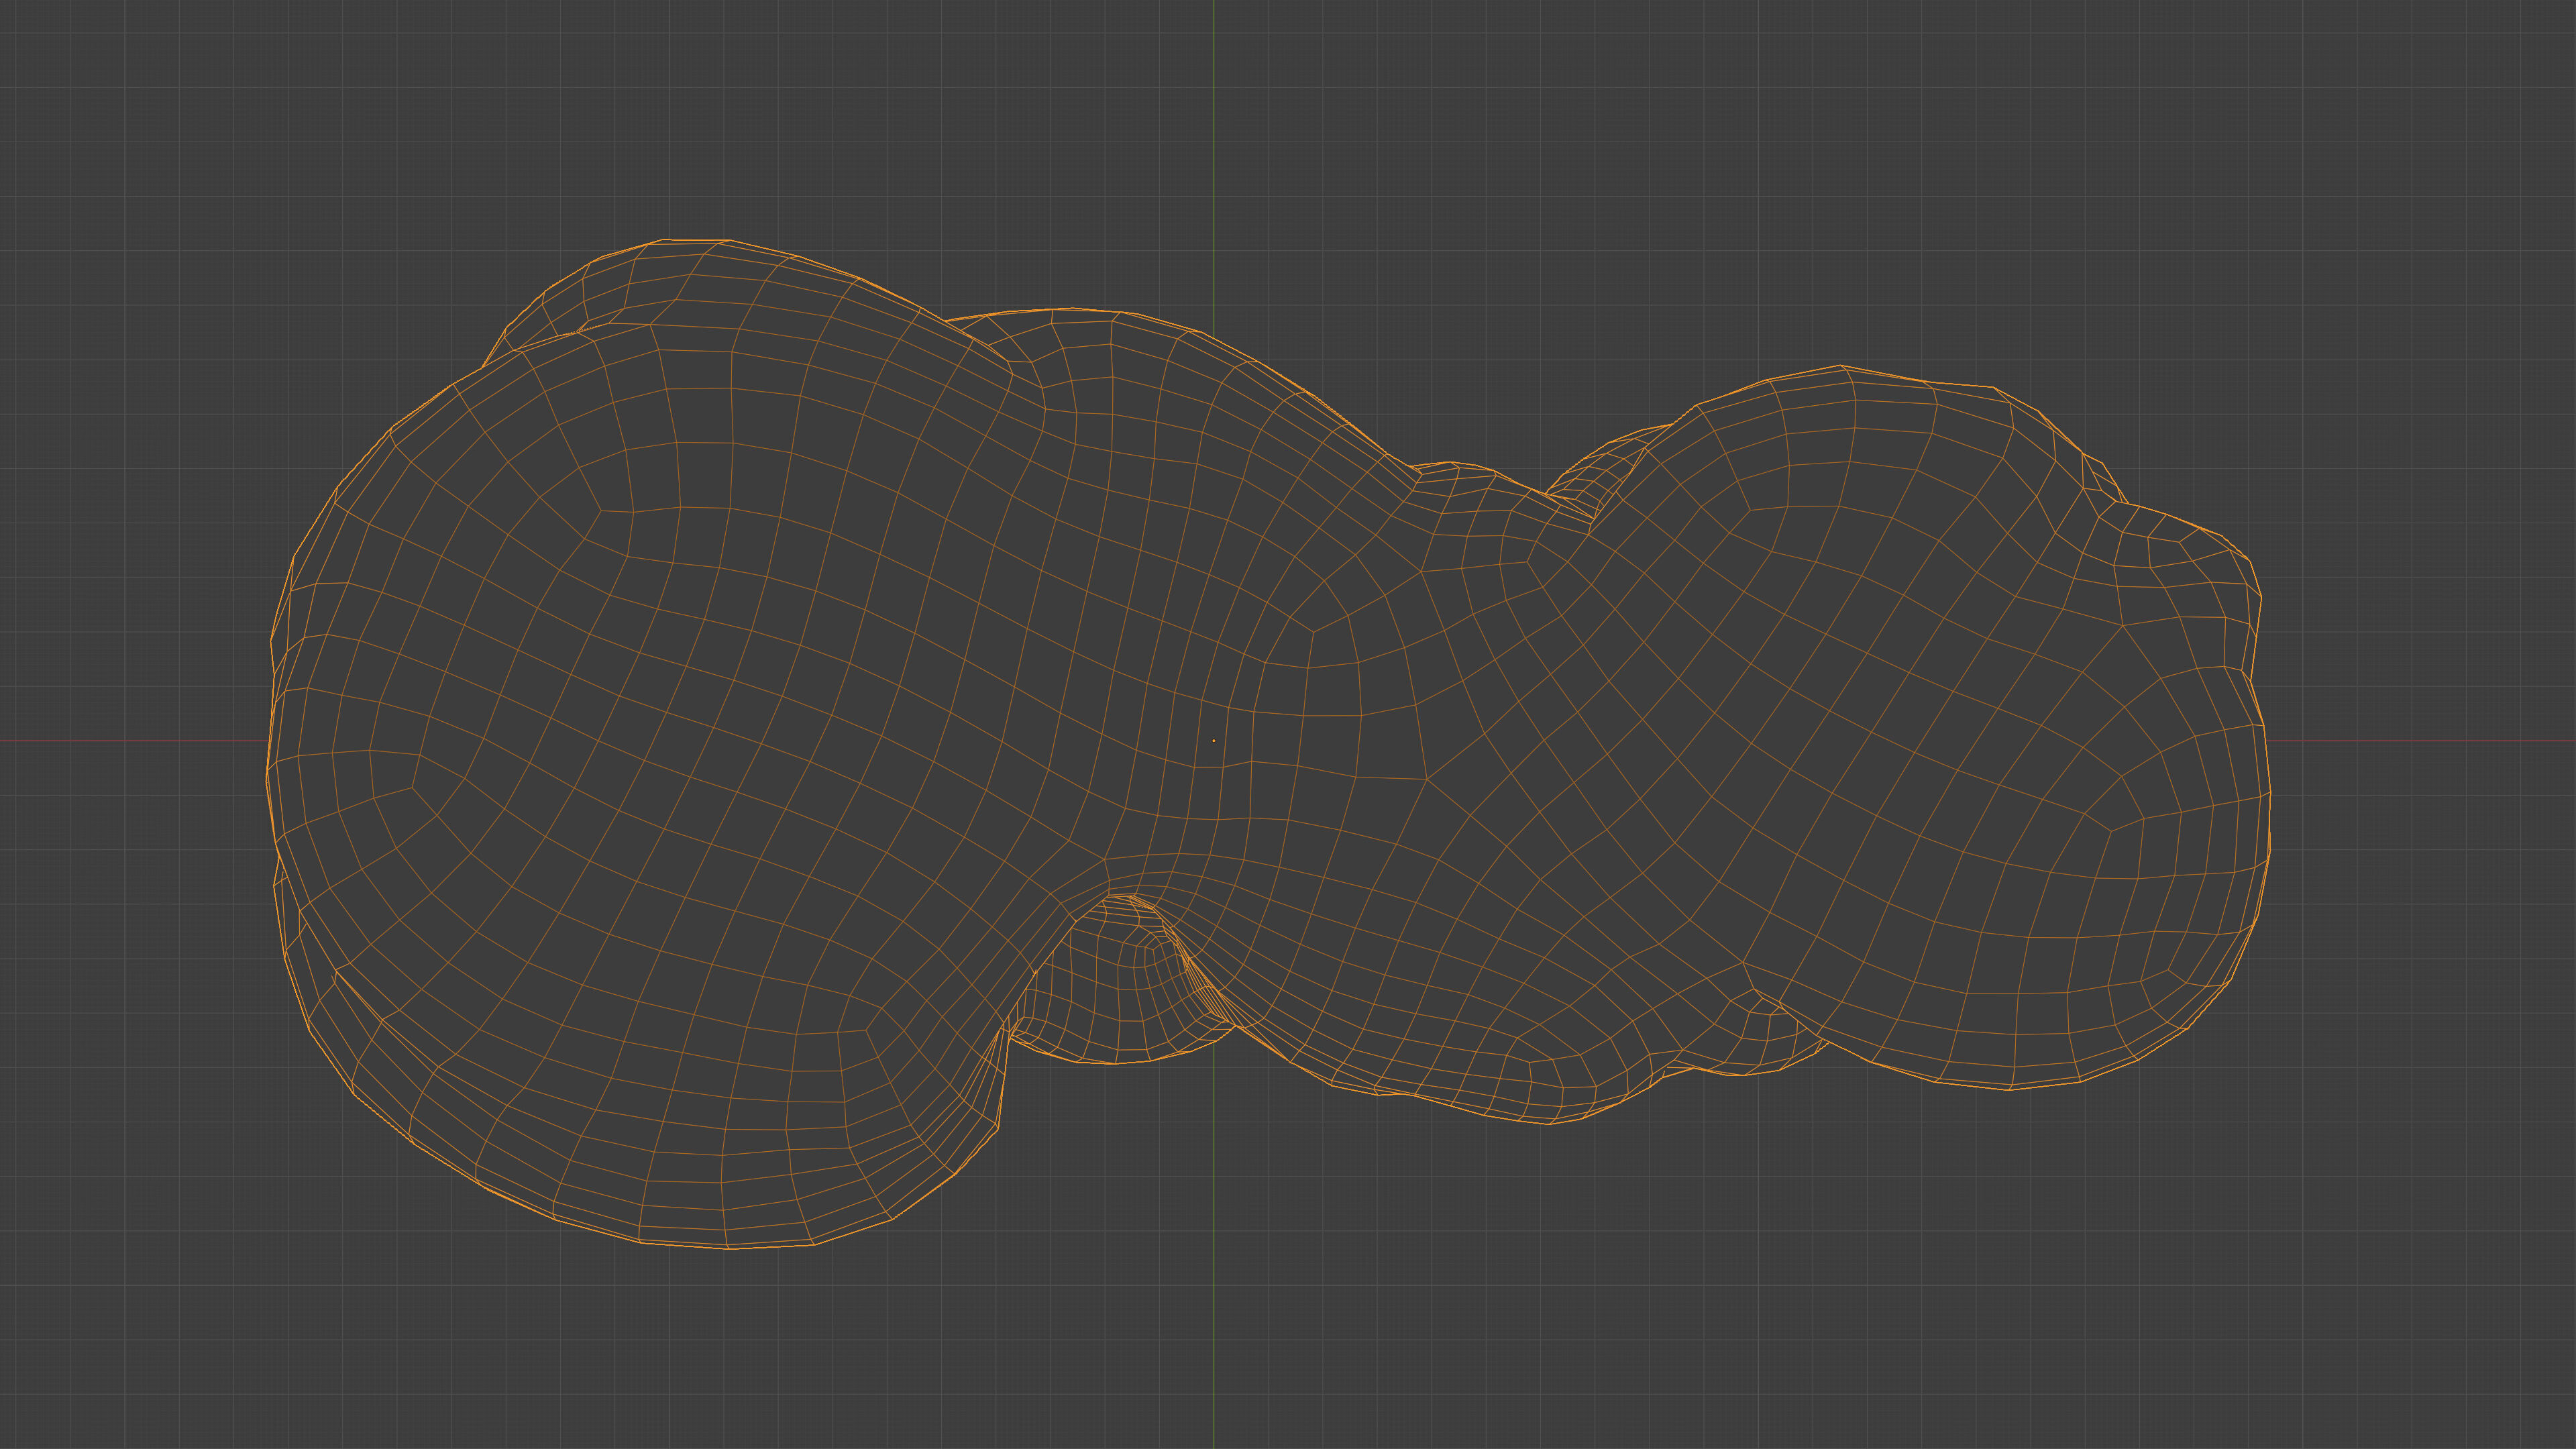Click the bottommost edge of the left lobe
The height and width of the screenshot is (1449, 2576).
click(x=729, y=1248)
